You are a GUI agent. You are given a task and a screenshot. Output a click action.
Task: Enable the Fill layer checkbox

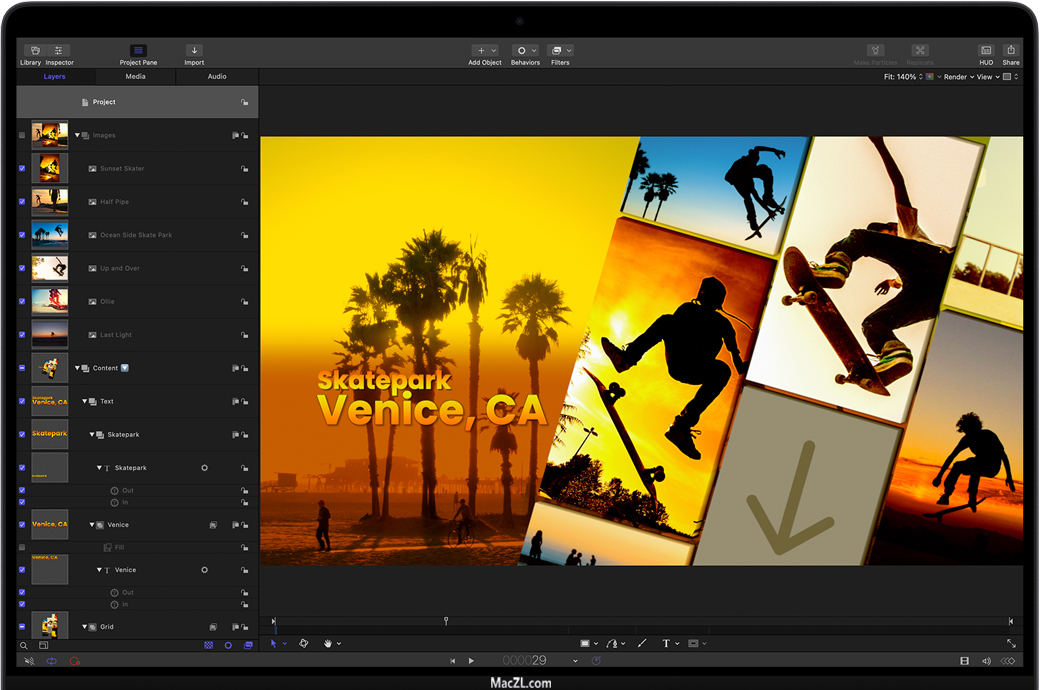click(22, 547)
